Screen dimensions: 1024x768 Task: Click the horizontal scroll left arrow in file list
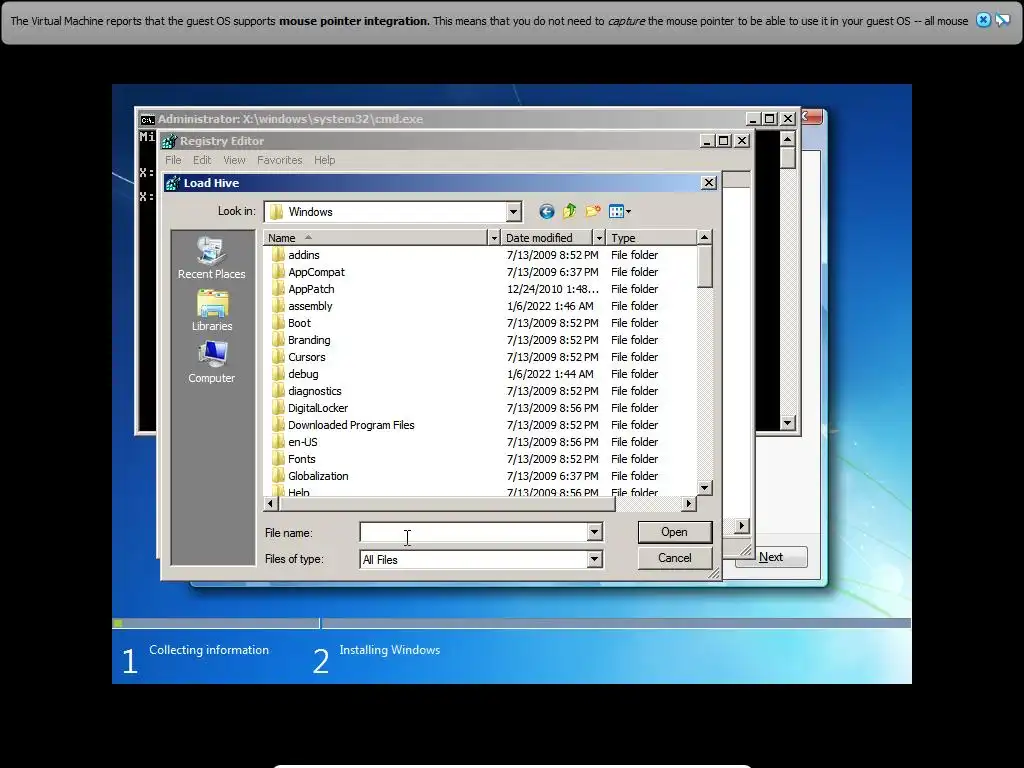pyautogui.click(x=270, y=503)
